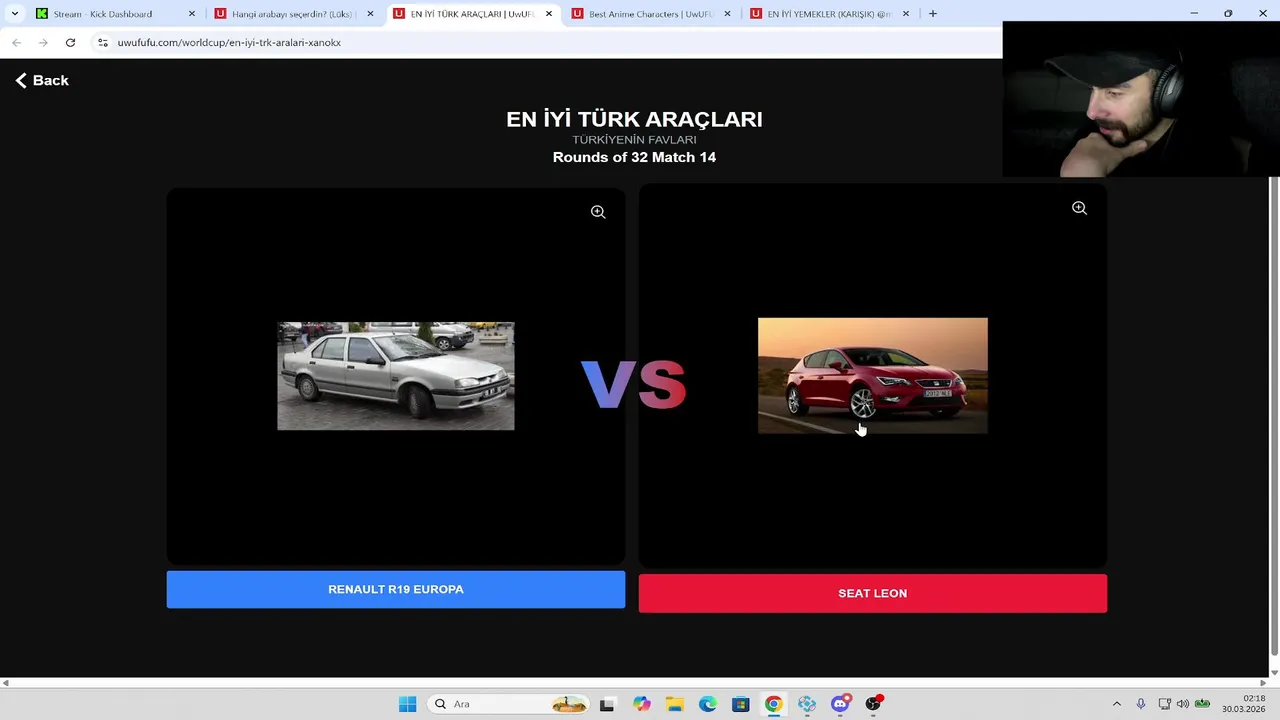1280x720 pixels.
Task: Open a new browser tab
Action: point(933,14)
